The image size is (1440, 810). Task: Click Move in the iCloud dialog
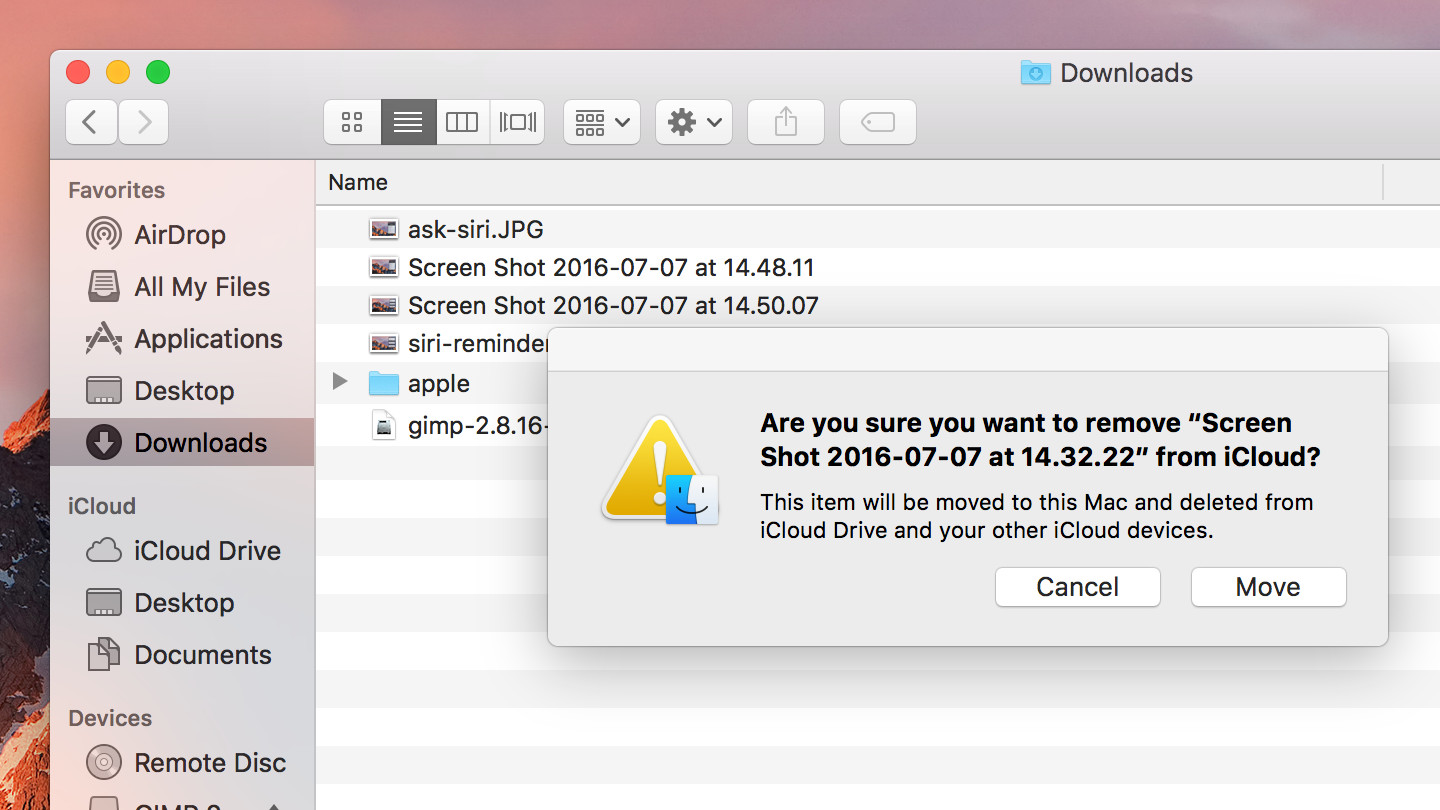(1268, 587)
